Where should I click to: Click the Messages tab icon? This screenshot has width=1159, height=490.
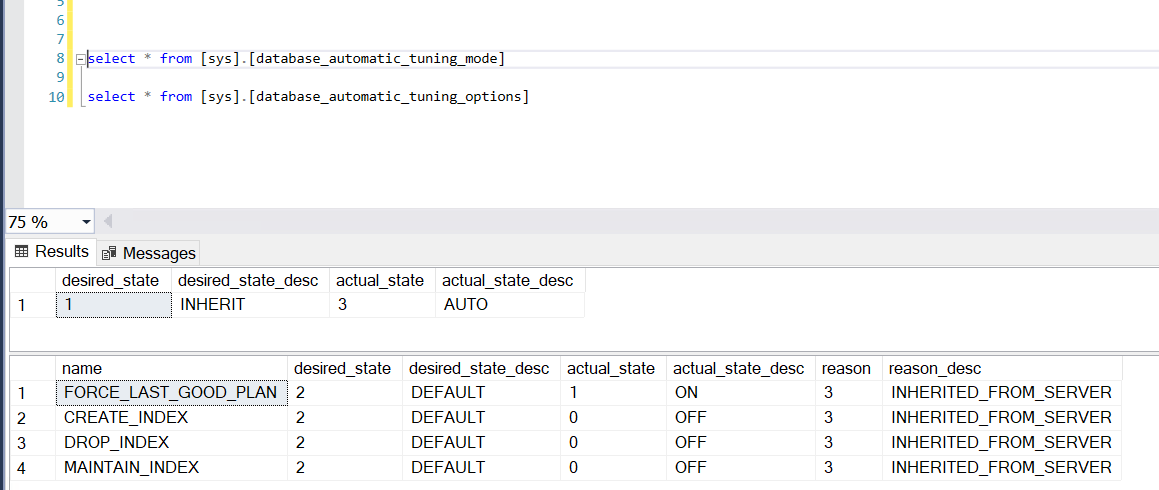pos(109,253)
